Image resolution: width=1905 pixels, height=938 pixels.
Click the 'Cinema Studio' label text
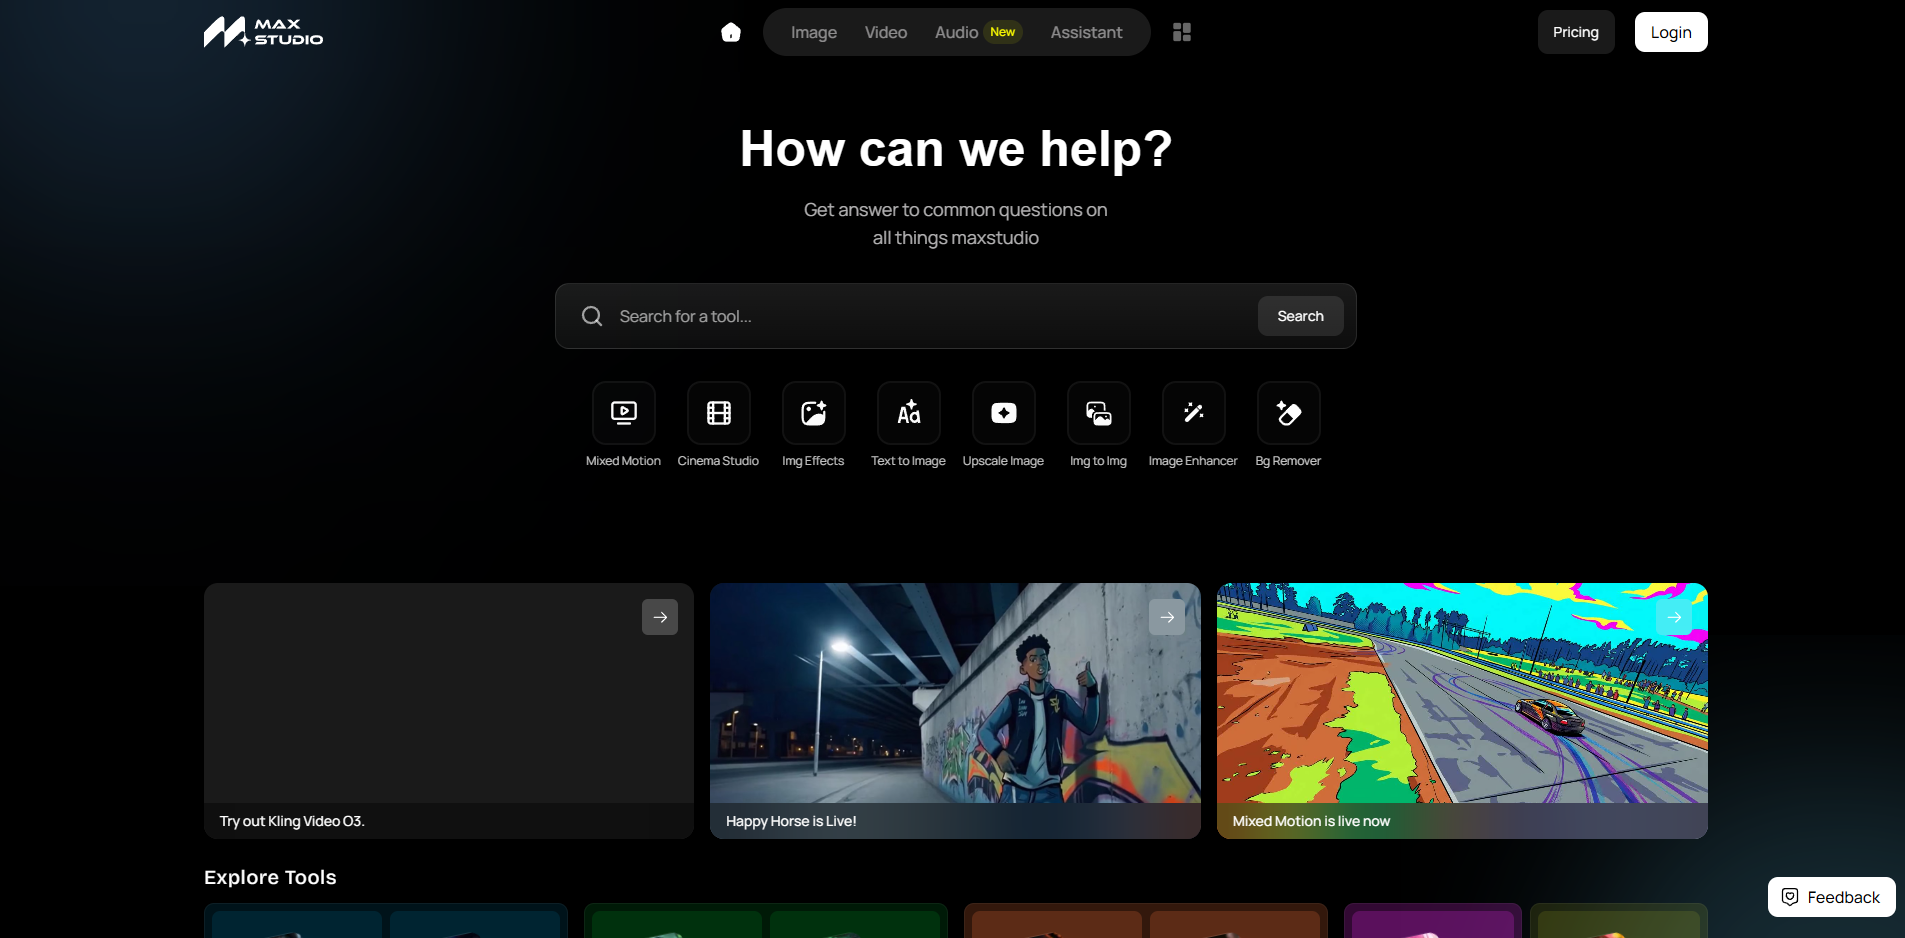718,461
